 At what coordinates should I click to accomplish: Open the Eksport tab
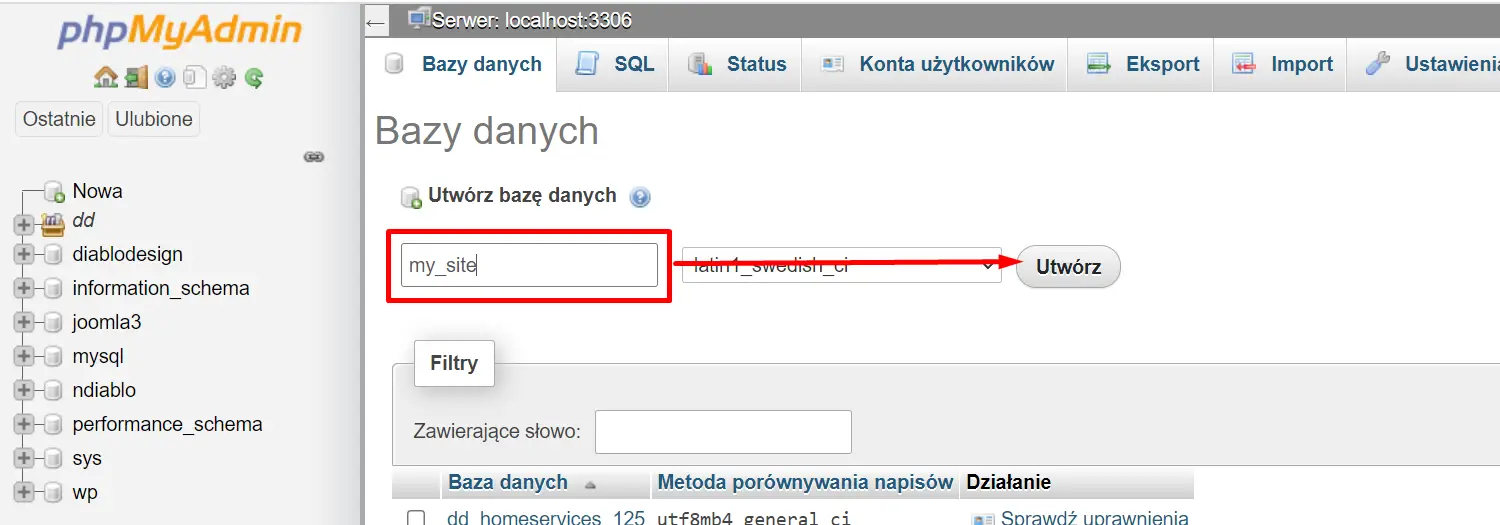pos(1142,64)
